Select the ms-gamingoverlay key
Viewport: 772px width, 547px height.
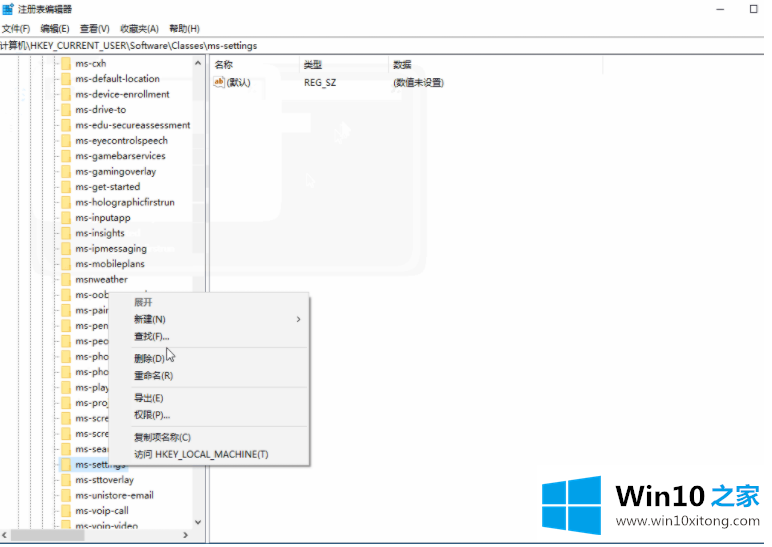(x=116, y=172)
